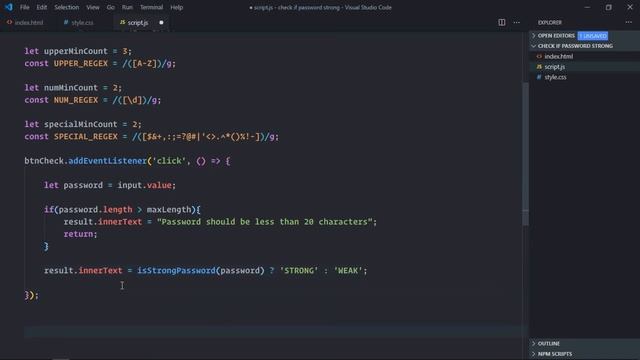Open the Terminal menu

coord(151,7)
